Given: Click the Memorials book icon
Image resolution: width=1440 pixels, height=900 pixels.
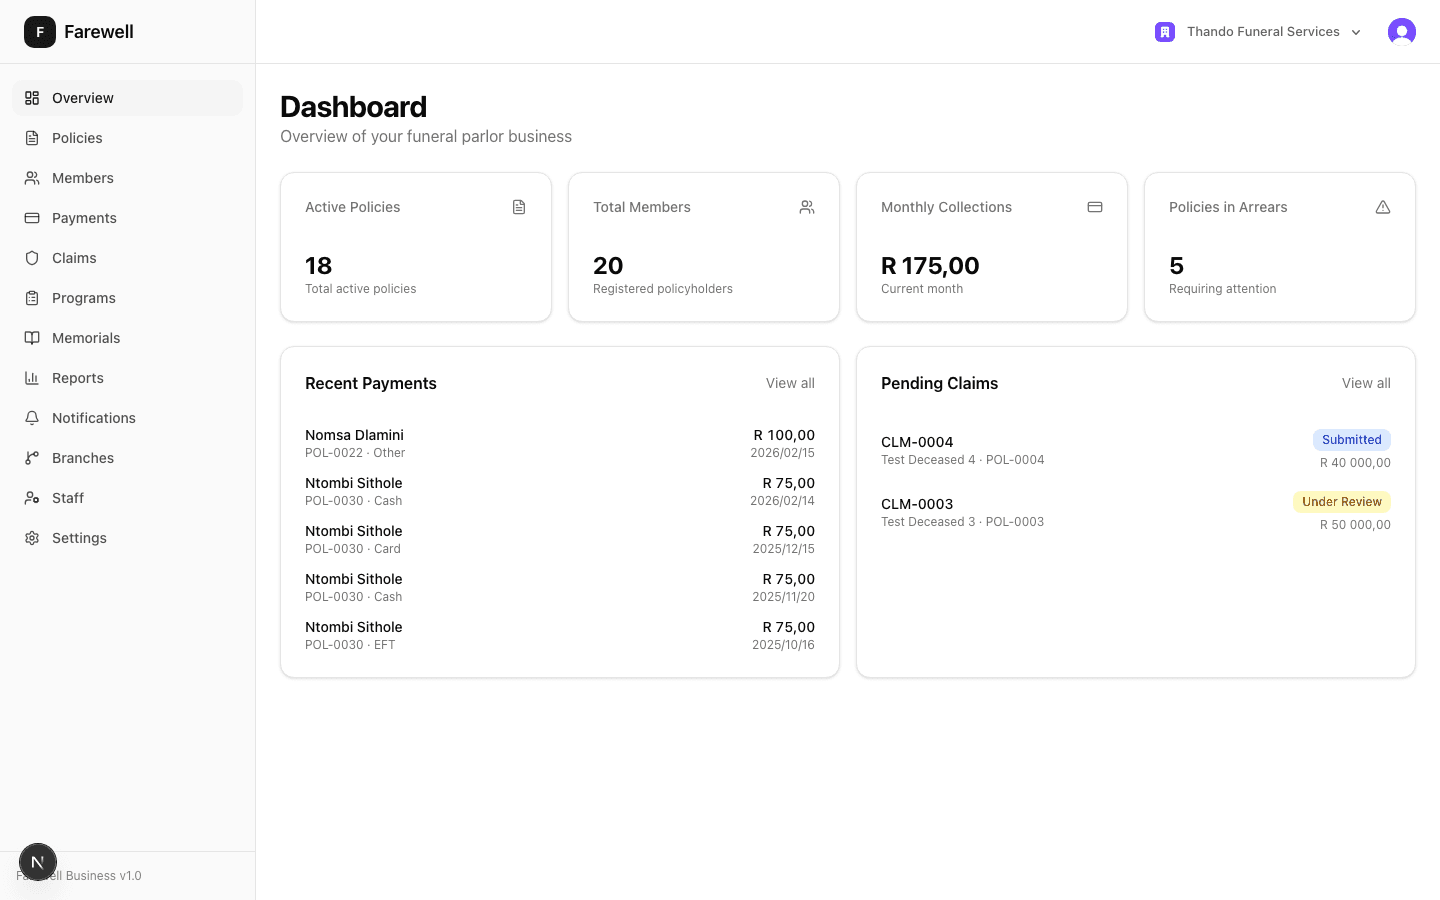Looking at the screenshot, I should coord(30,337).
